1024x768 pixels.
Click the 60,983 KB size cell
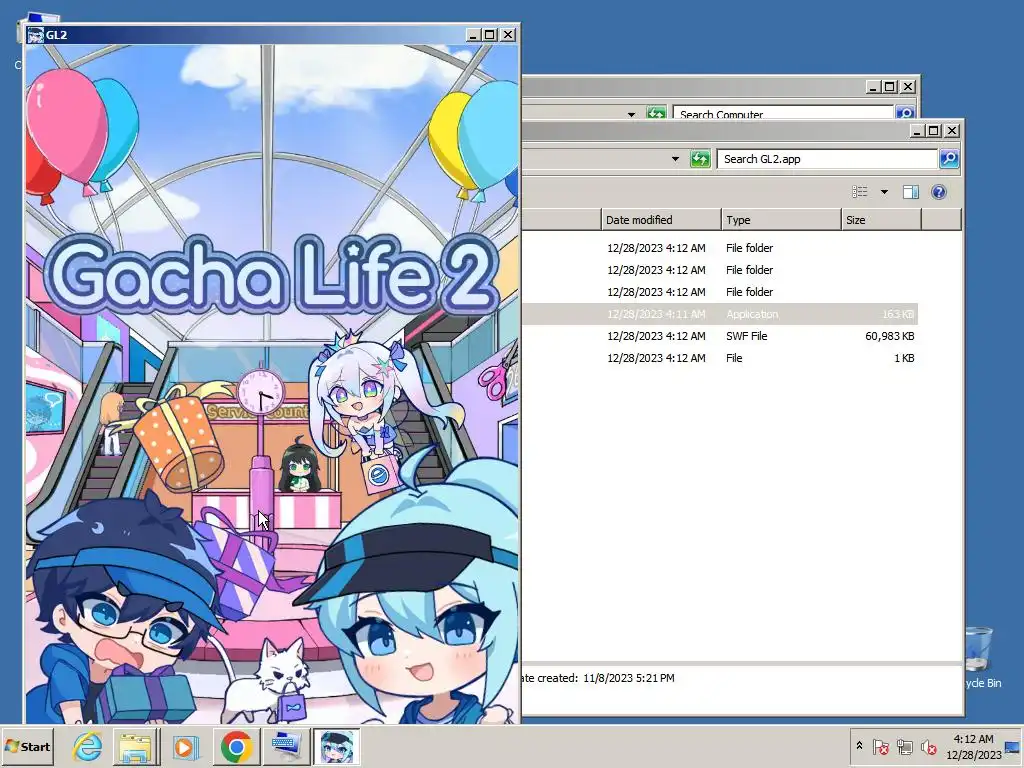(889, 336)
